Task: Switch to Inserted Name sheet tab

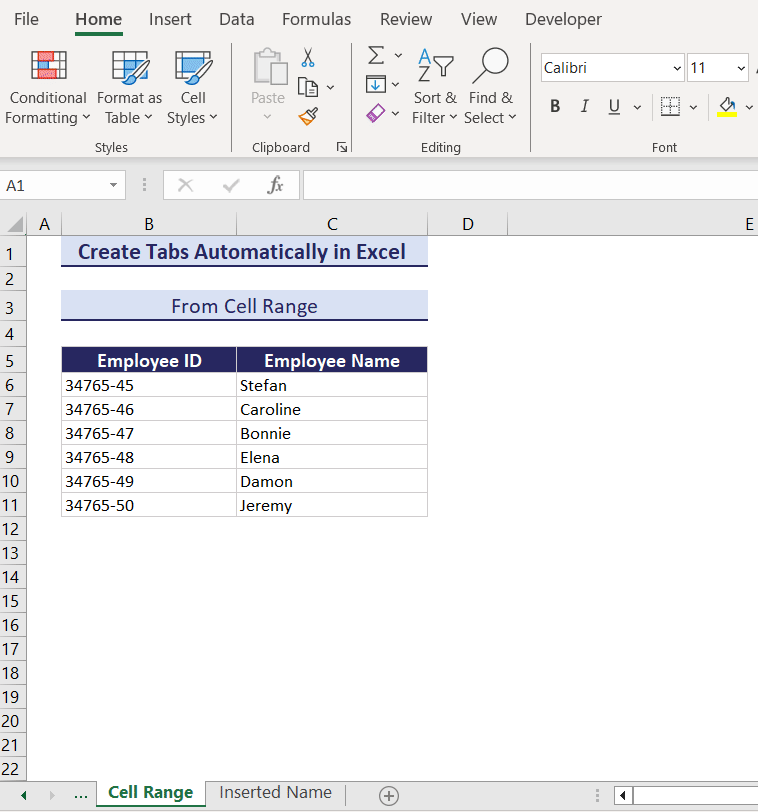Action: (x=275, y=793)
